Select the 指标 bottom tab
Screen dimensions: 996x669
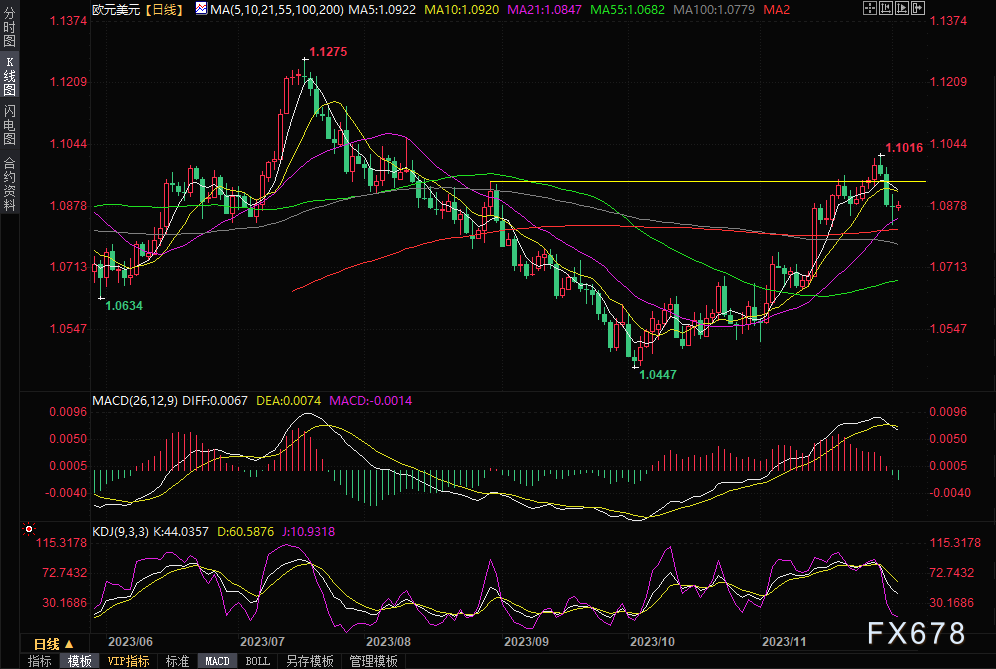[40, 661]
